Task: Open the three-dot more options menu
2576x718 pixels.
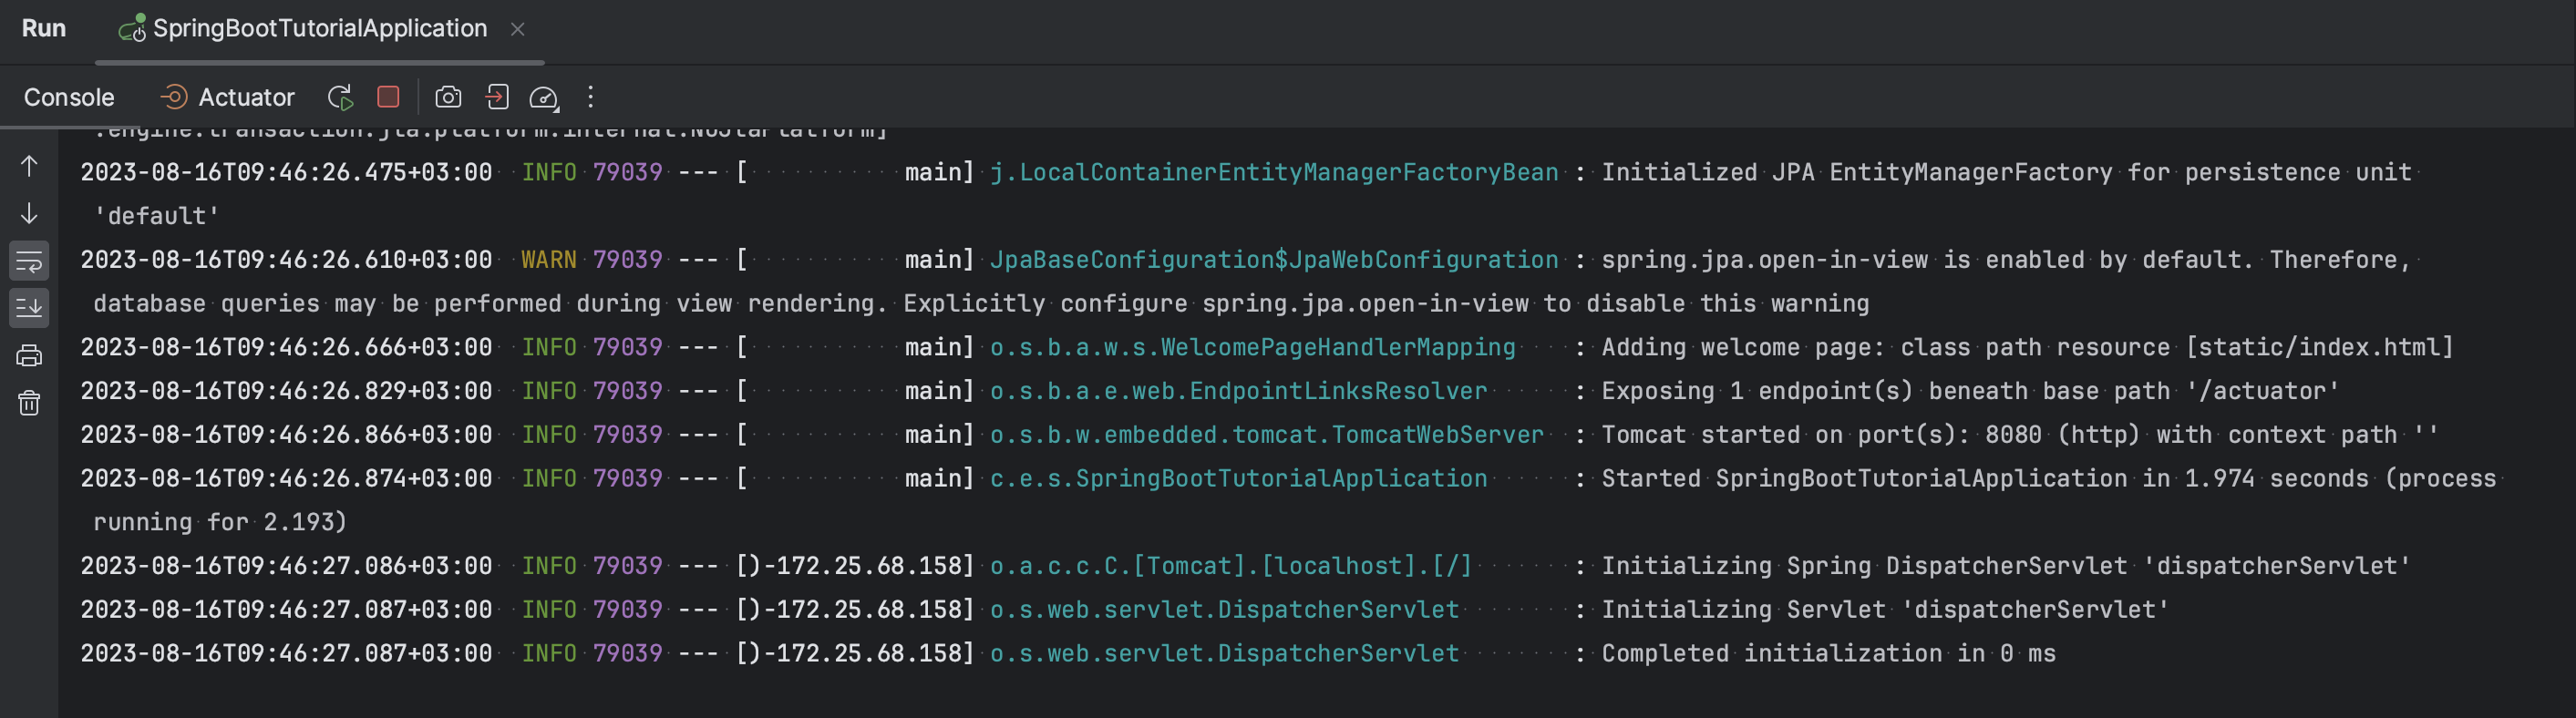Action: [591, 97]
